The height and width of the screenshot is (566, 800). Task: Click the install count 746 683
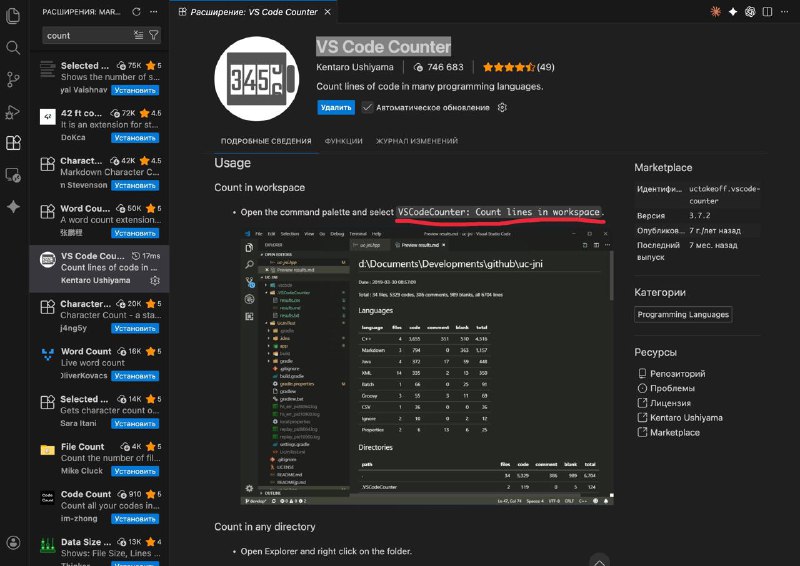(x=438, y=67)
